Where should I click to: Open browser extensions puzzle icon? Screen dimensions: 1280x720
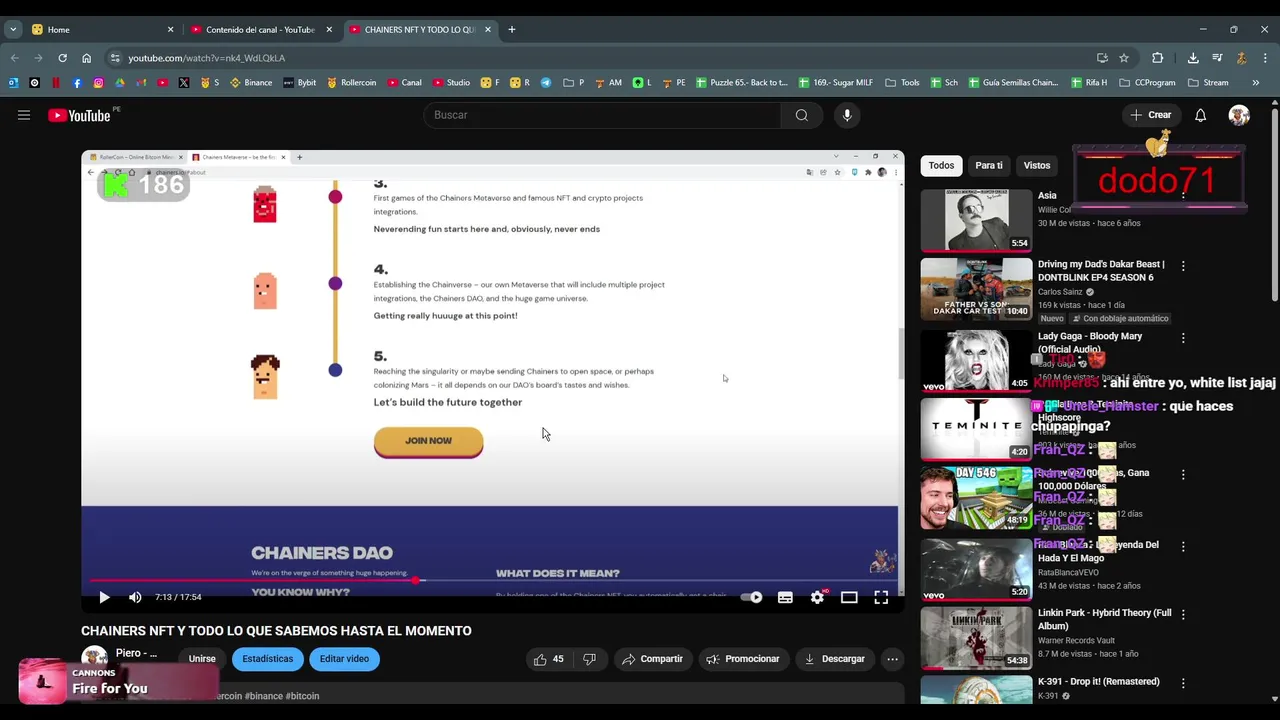[1158, 58]
